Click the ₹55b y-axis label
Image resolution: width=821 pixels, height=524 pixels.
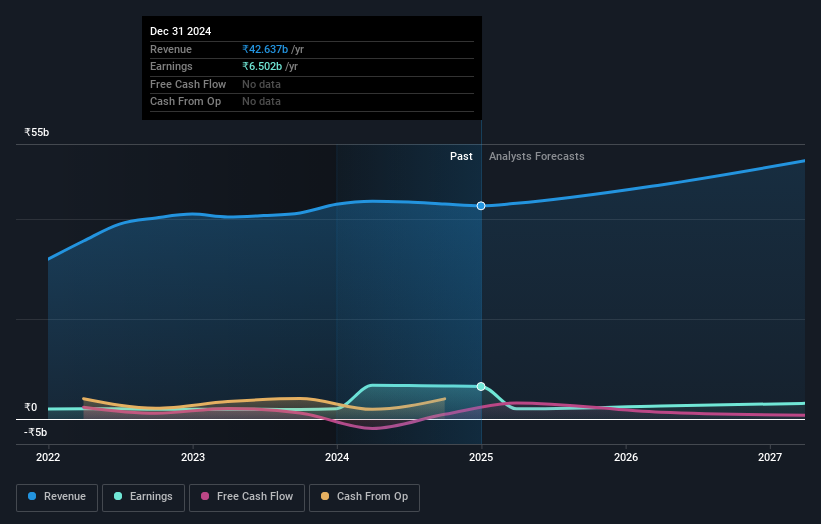37,132
